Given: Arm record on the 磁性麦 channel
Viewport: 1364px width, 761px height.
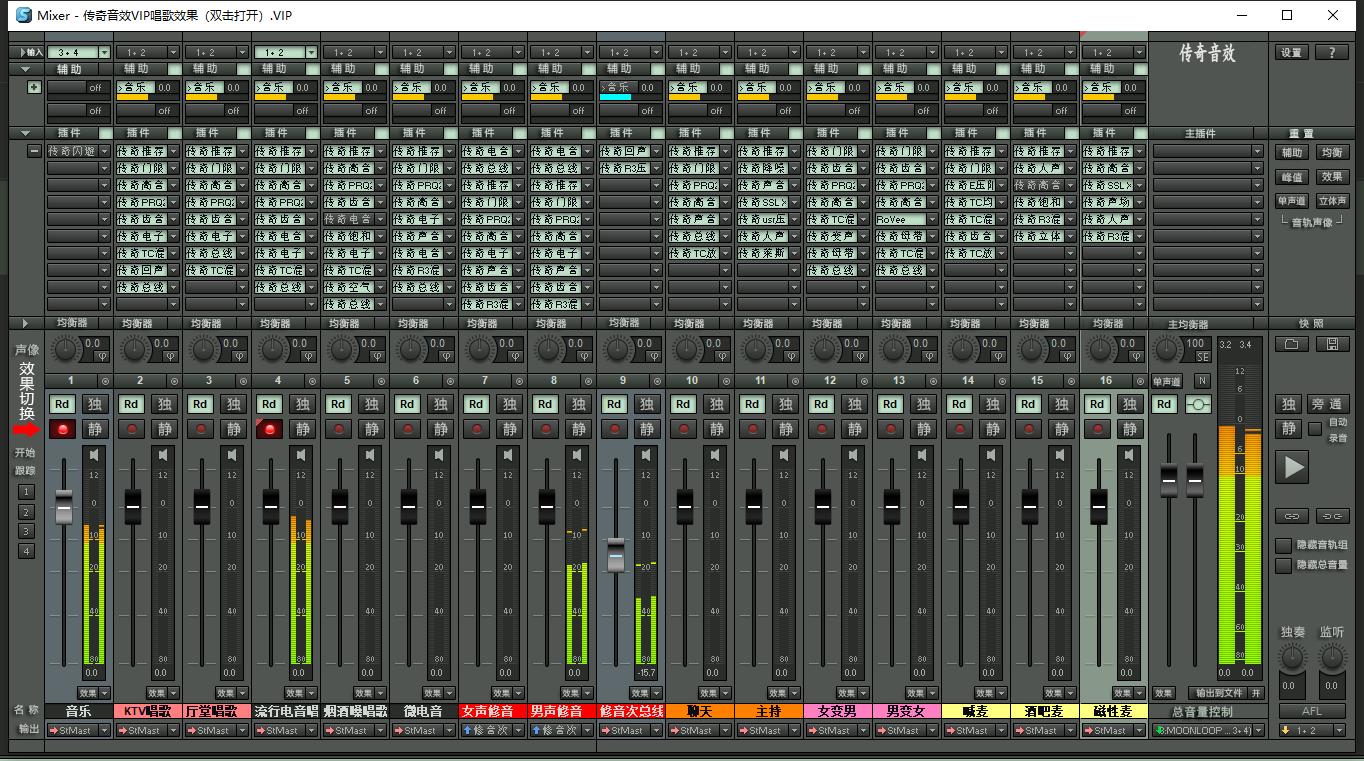Looking at the screenshot, I should click(x=1098, y=429).
